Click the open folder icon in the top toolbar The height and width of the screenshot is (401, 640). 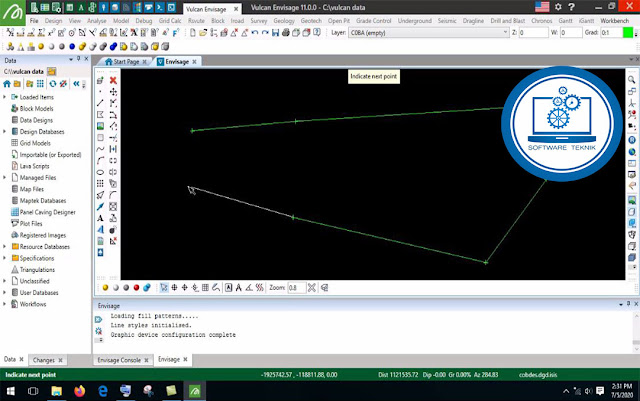click(x=203, y=33)
